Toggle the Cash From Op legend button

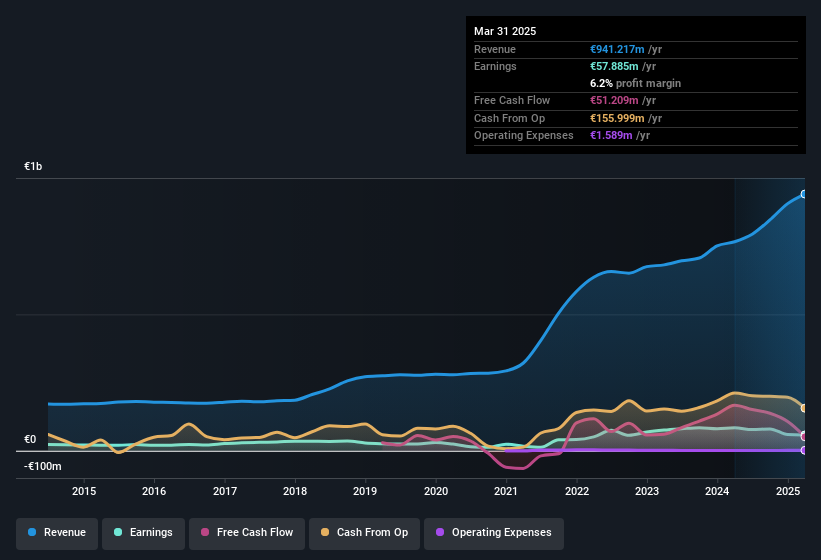[x=364, y=533]
